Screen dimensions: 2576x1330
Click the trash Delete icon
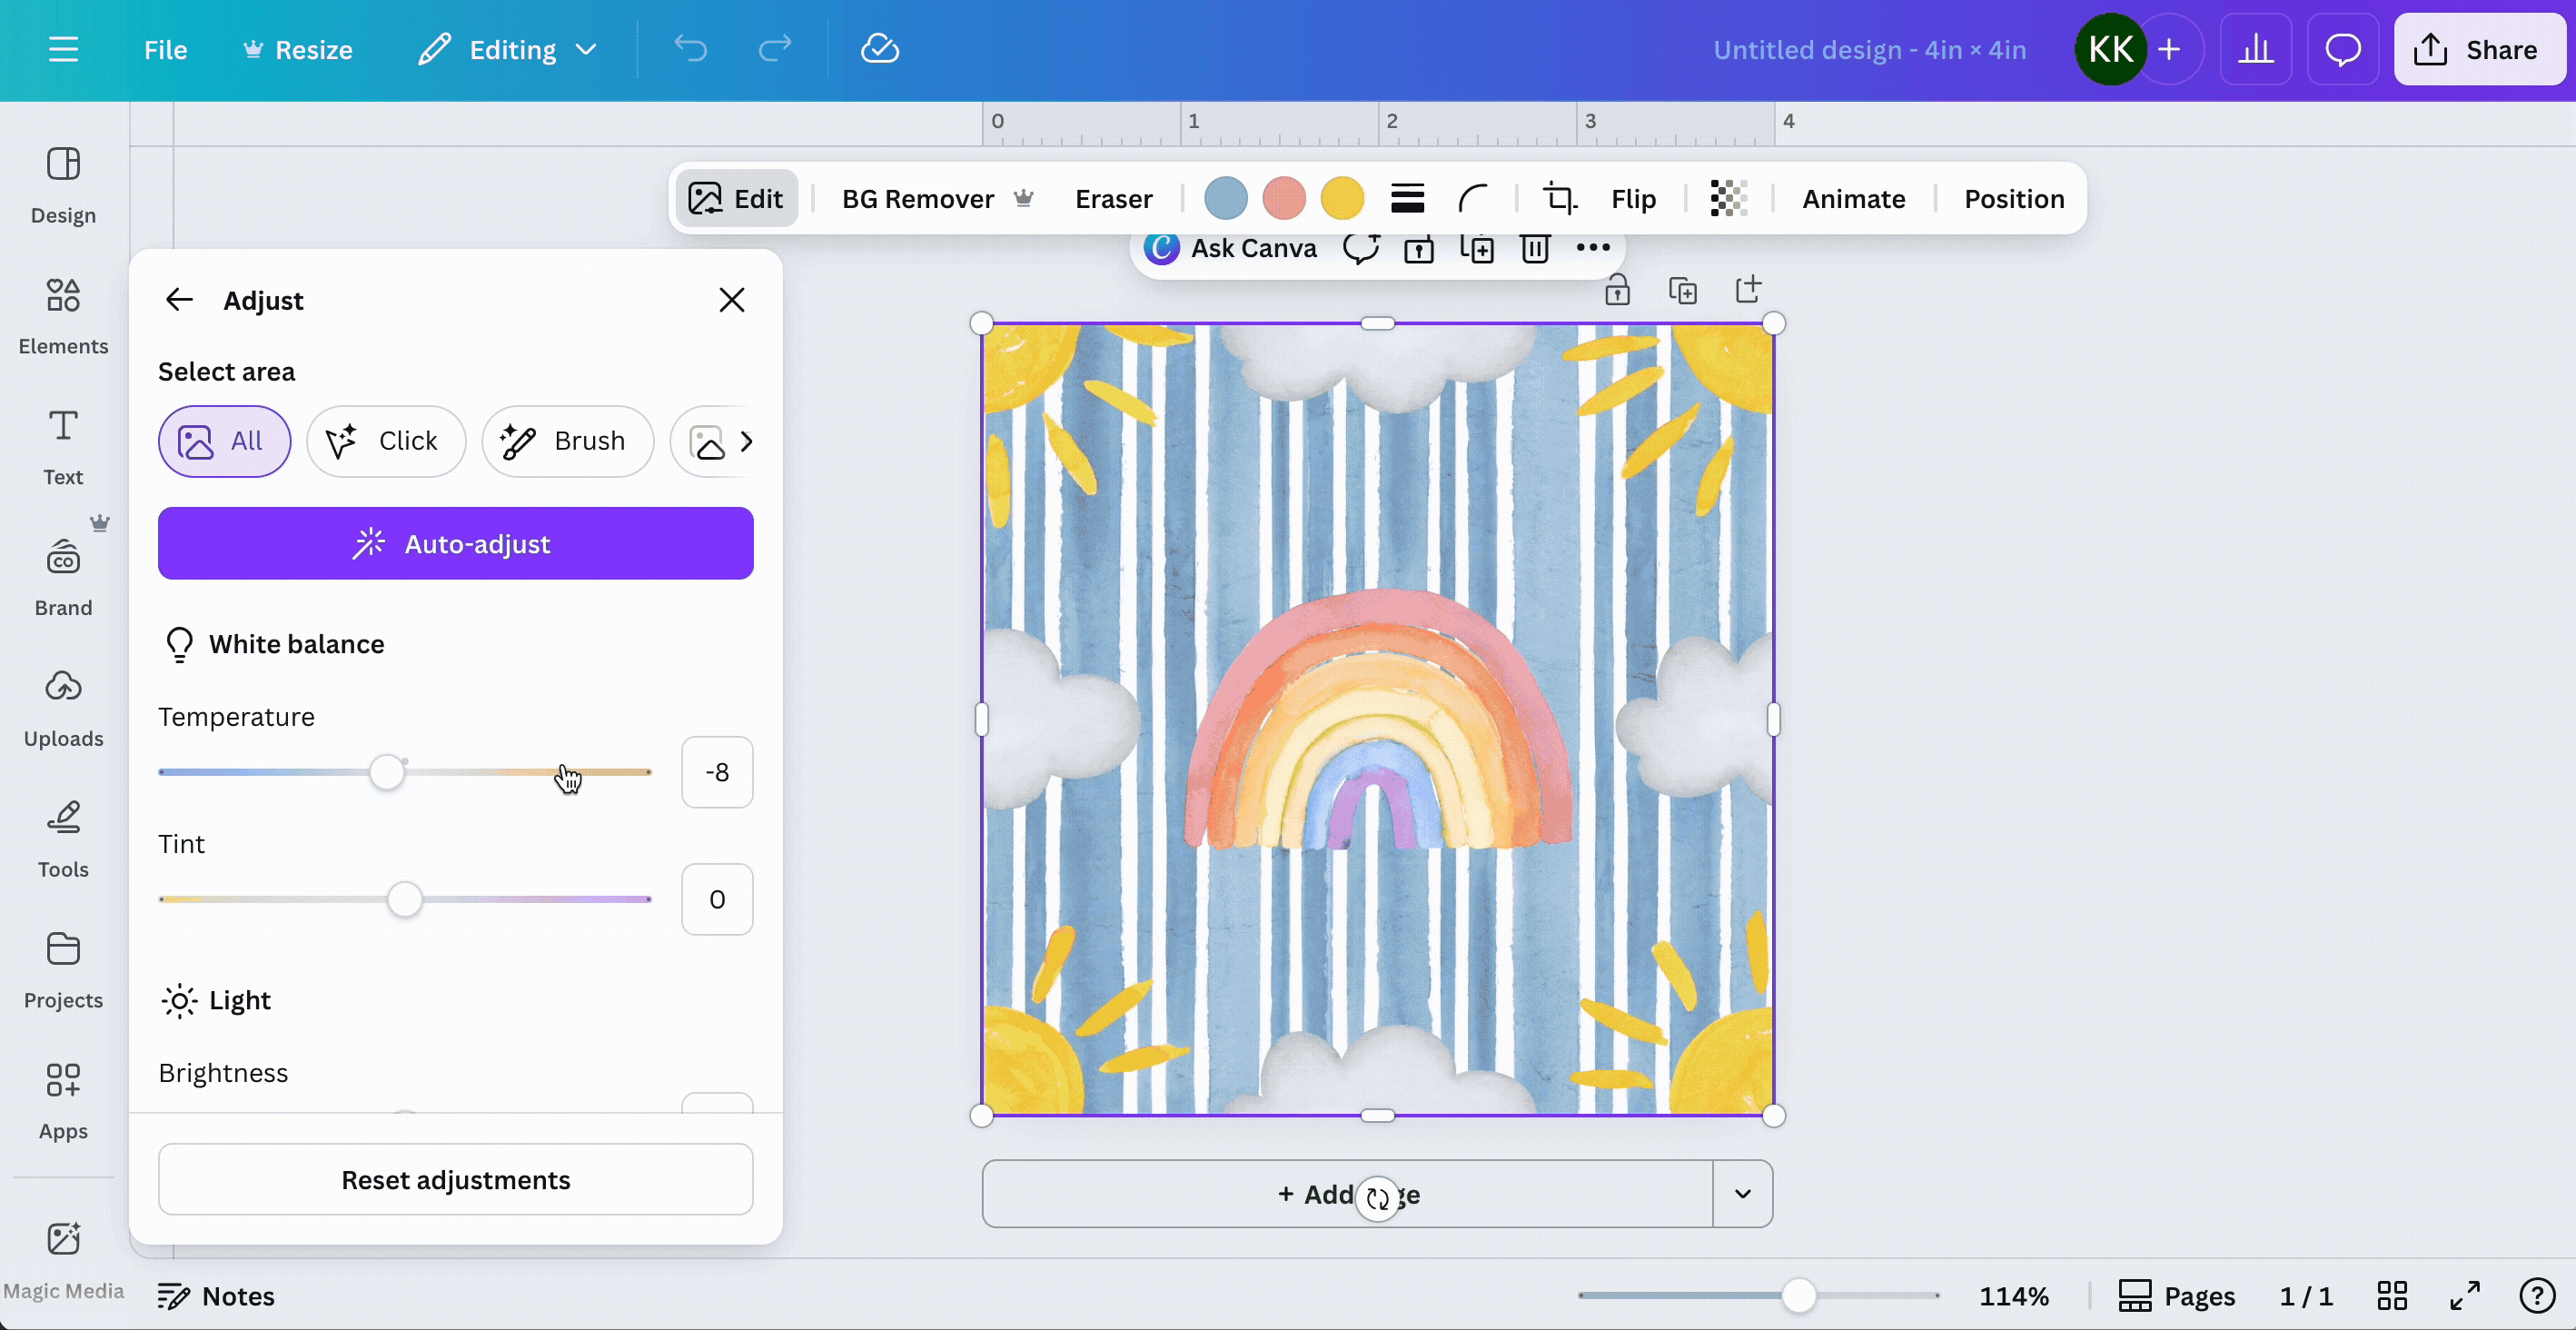(x=1535, y=248)
